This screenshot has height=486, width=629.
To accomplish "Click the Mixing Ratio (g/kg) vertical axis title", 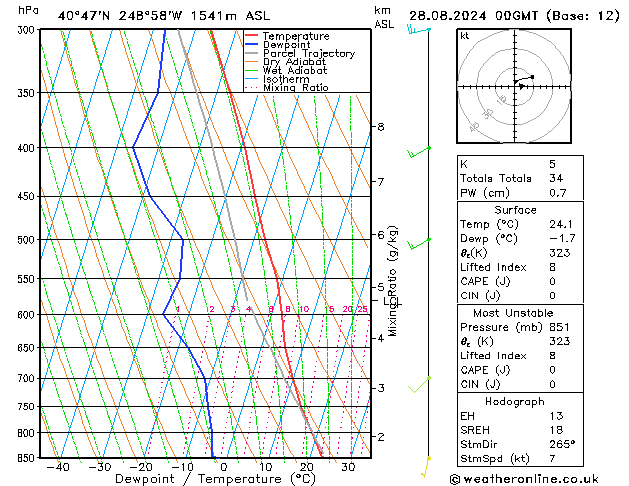I will coord(393,281).
